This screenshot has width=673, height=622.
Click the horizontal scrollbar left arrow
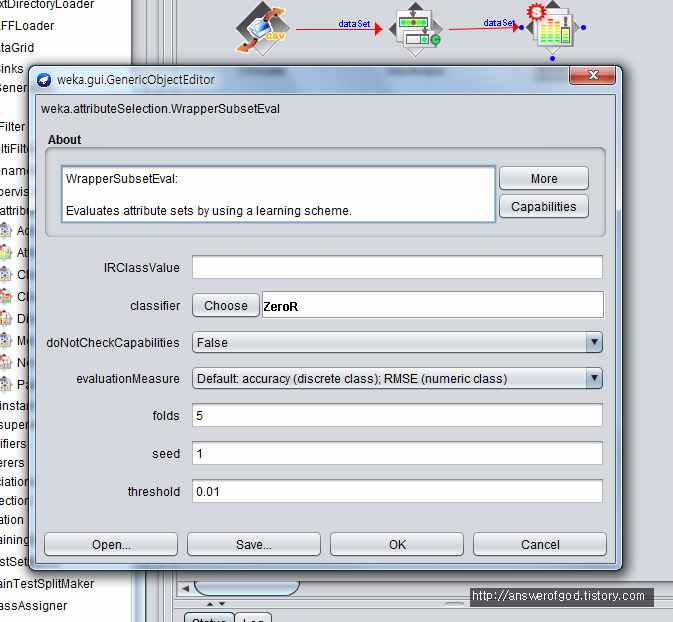pos(185,589)
